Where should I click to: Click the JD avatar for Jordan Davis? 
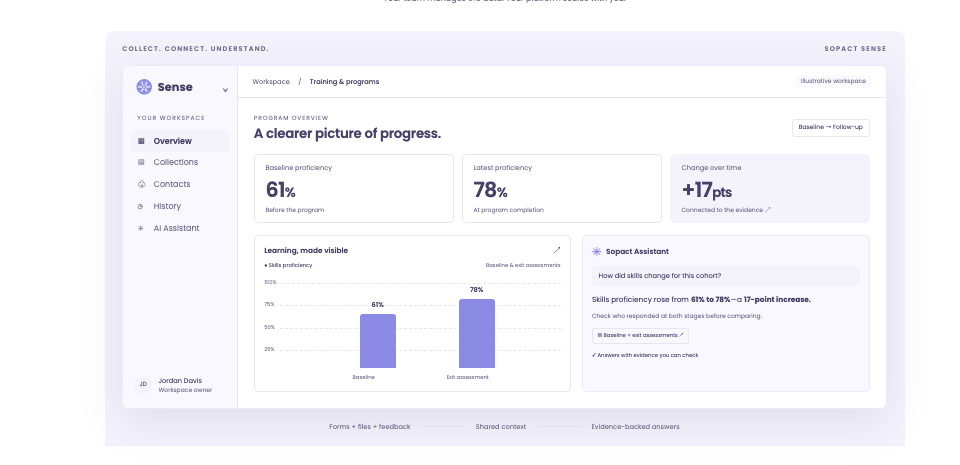point(143,384)
